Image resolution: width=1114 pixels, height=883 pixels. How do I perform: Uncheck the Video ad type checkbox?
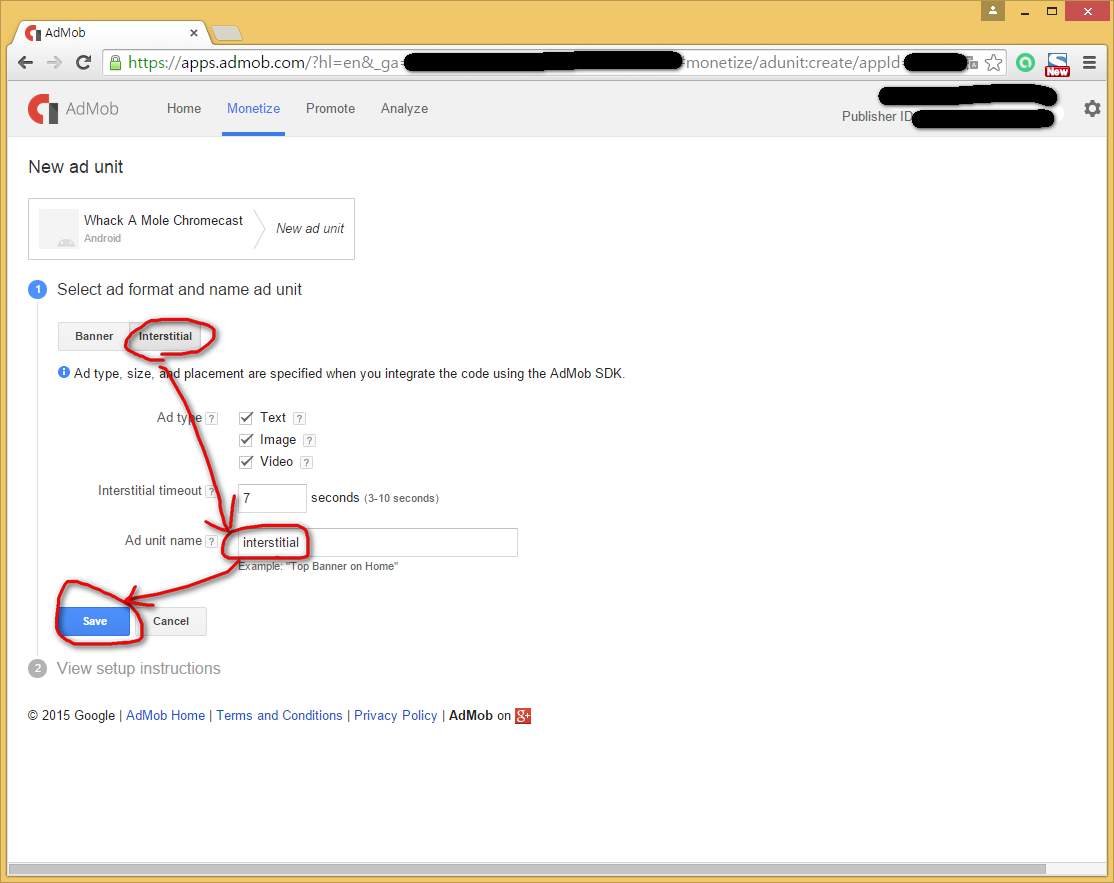[x=246, y=462]
